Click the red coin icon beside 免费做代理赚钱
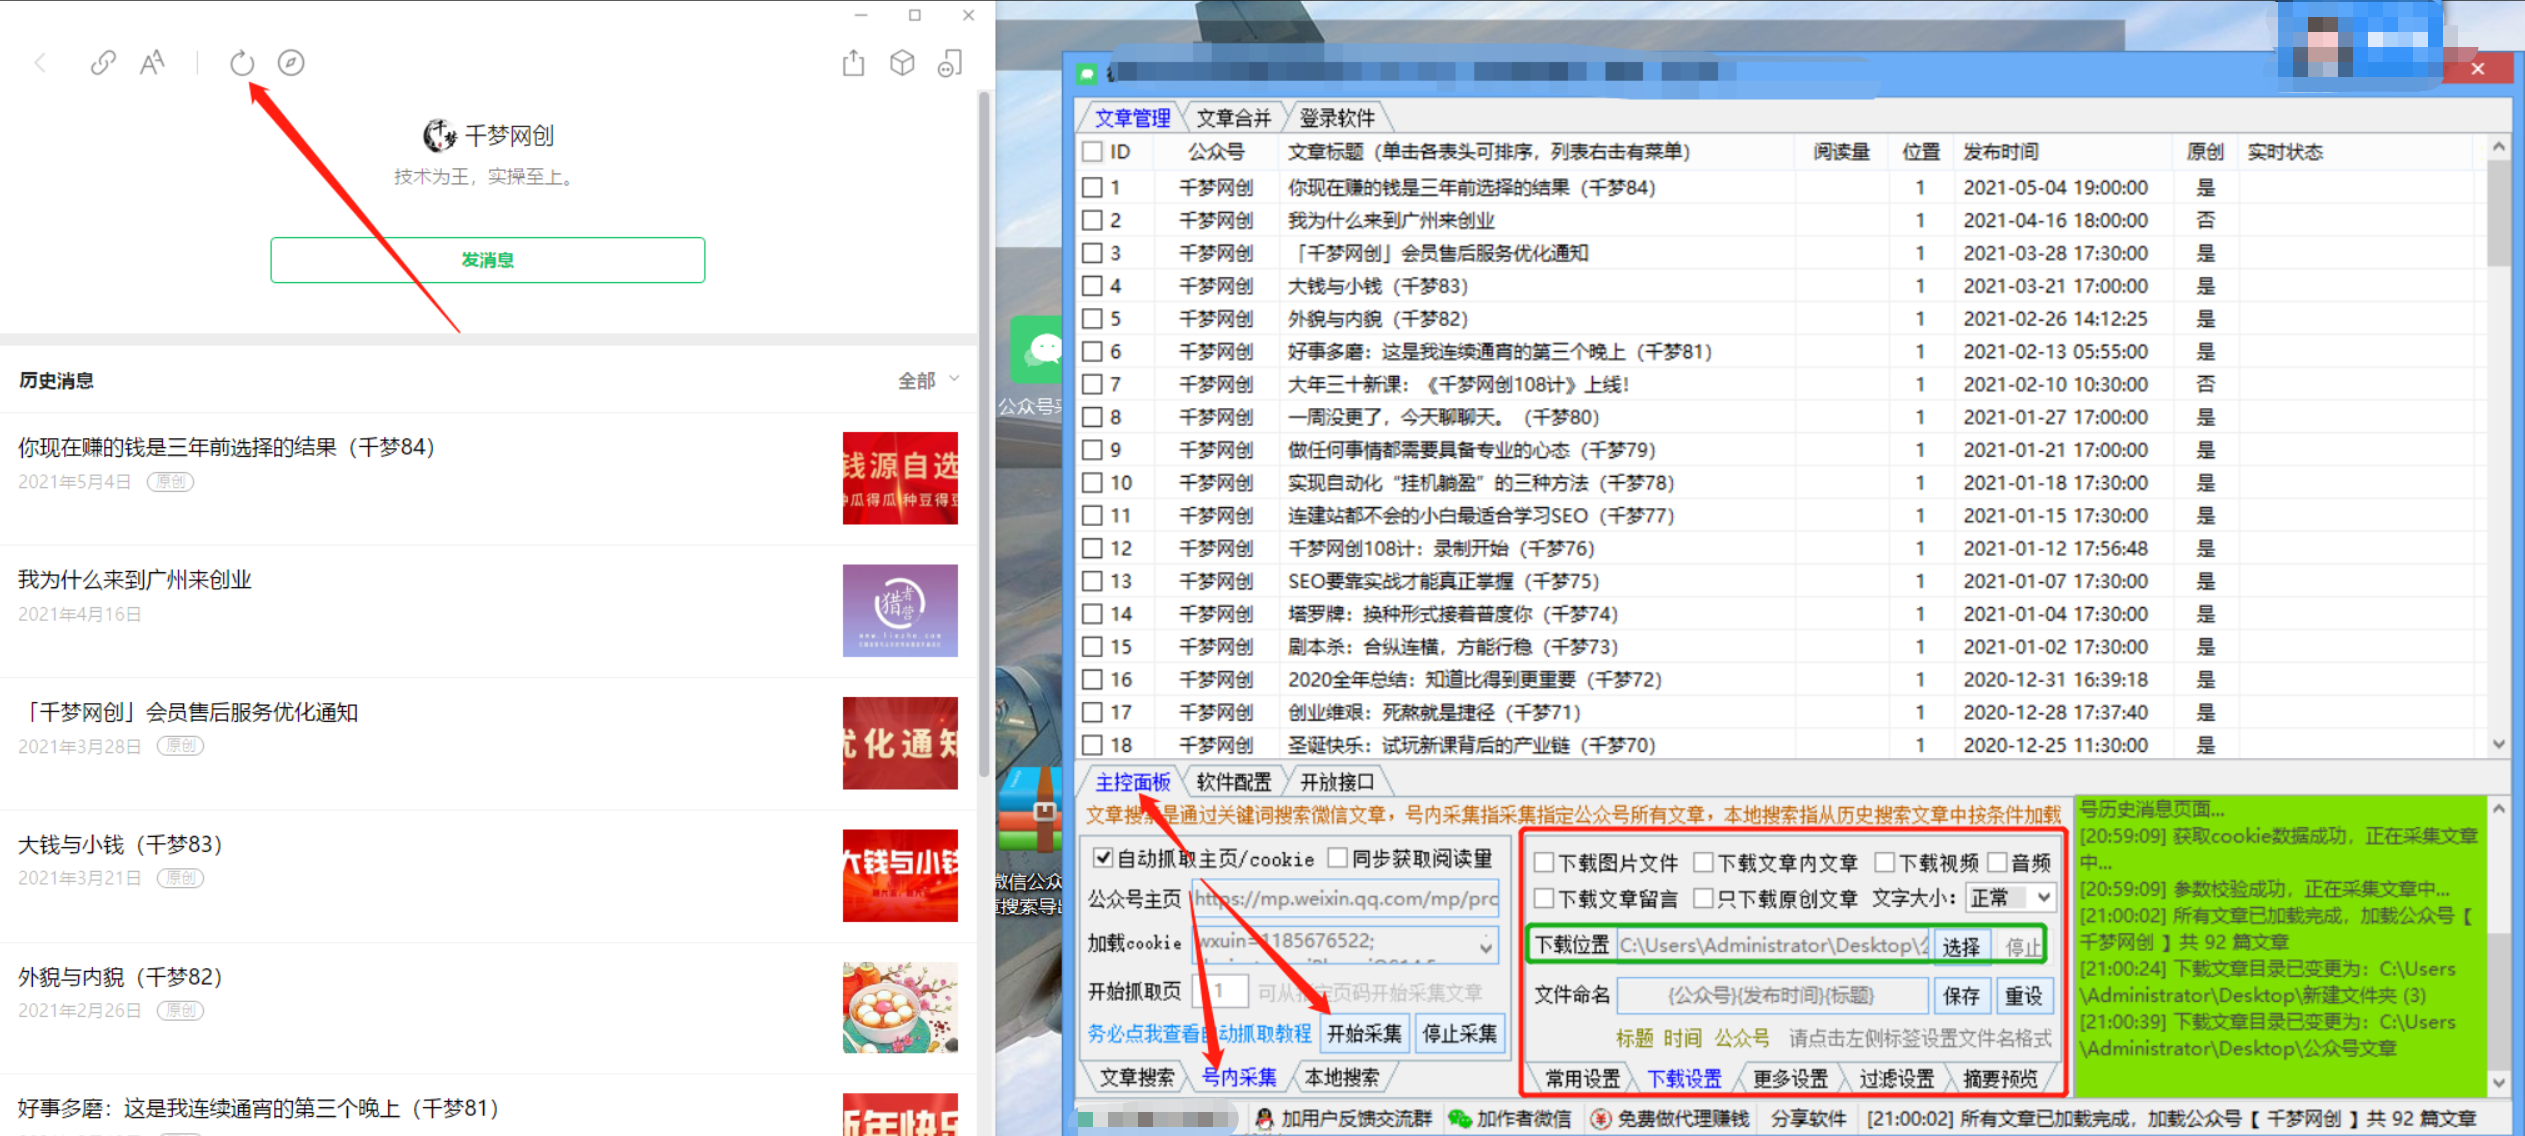 pos(1601,1118)
